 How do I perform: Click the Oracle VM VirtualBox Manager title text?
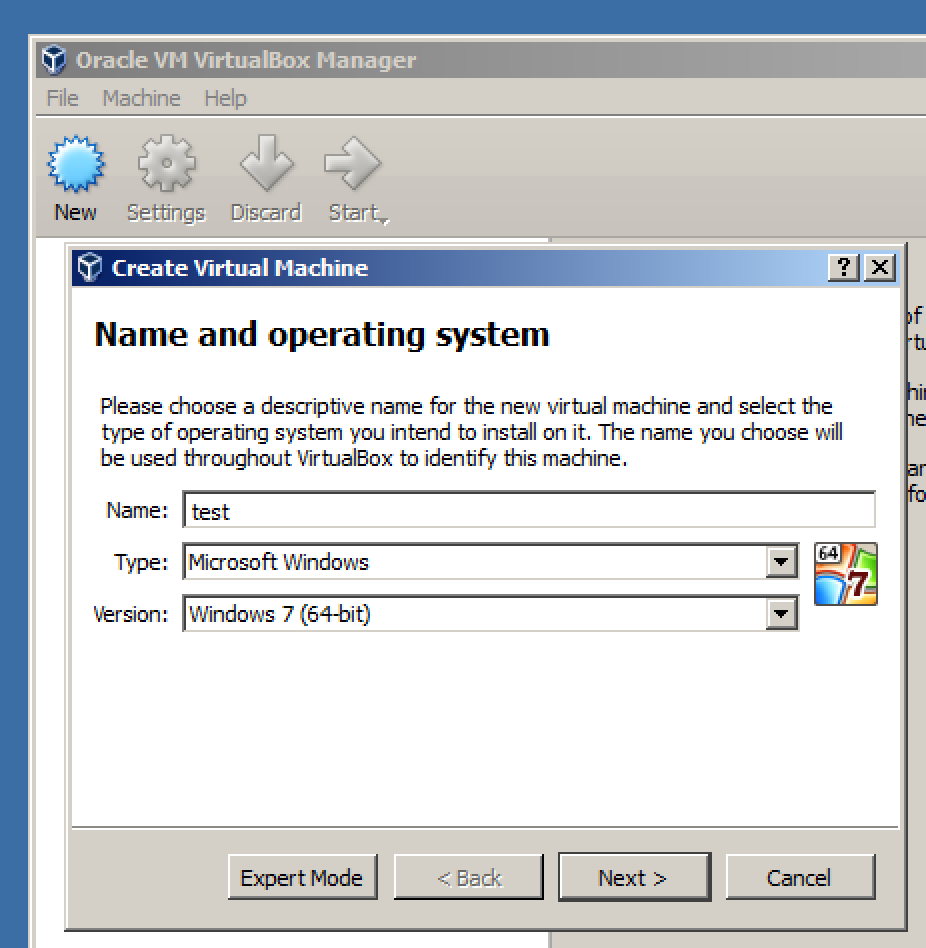pyautogui.click(x=246, y=60)
